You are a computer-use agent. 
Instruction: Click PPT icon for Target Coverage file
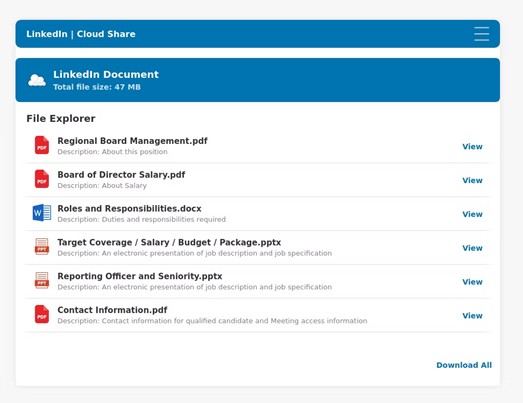tap(42, 247)
